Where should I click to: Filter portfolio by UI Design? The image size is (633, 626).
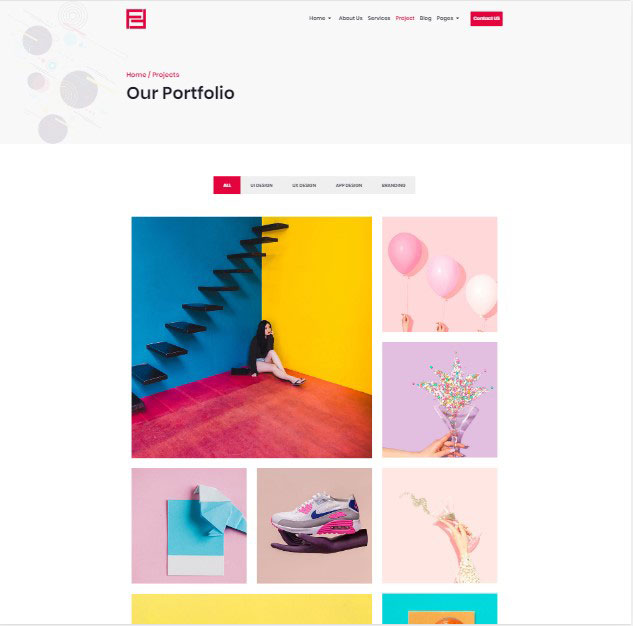261,185
